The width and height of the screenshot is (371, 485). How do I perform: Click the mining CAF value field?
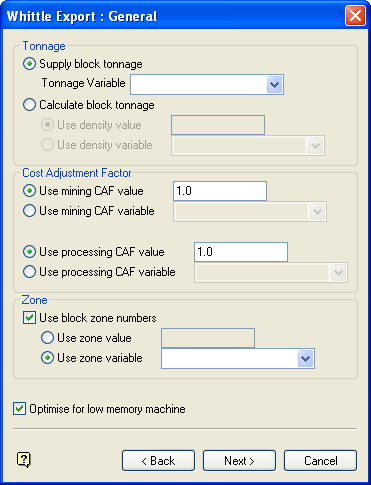tap(220, 191)
